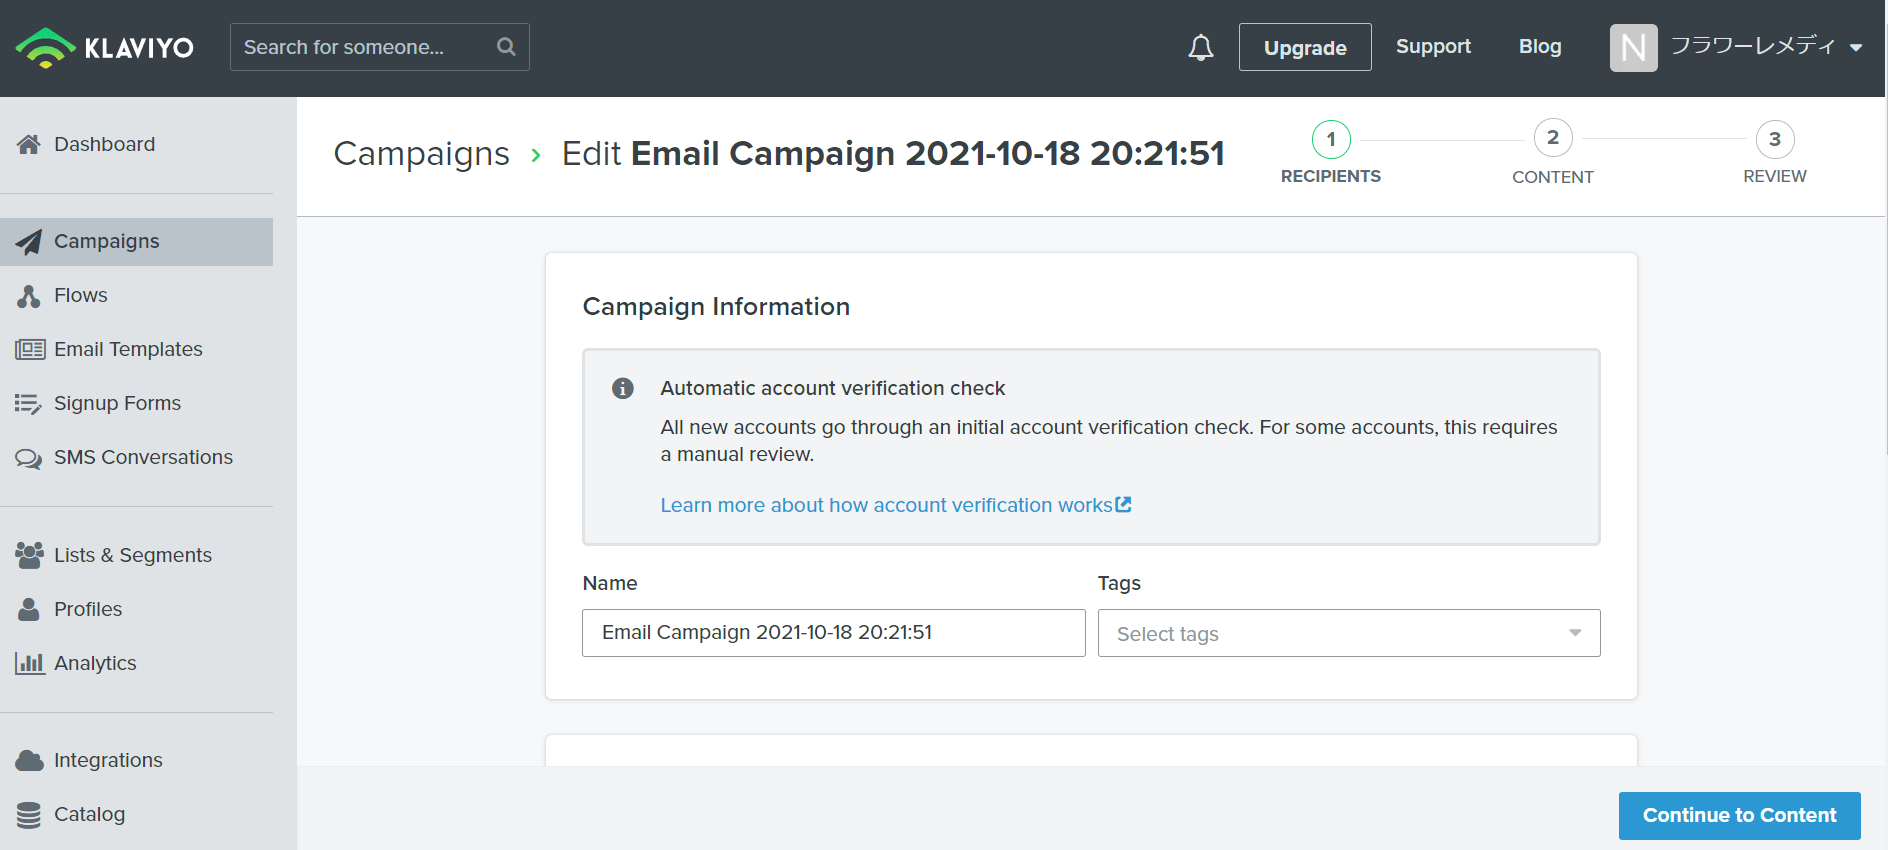Click the Automatic account verification check title

tap(833, 388)
